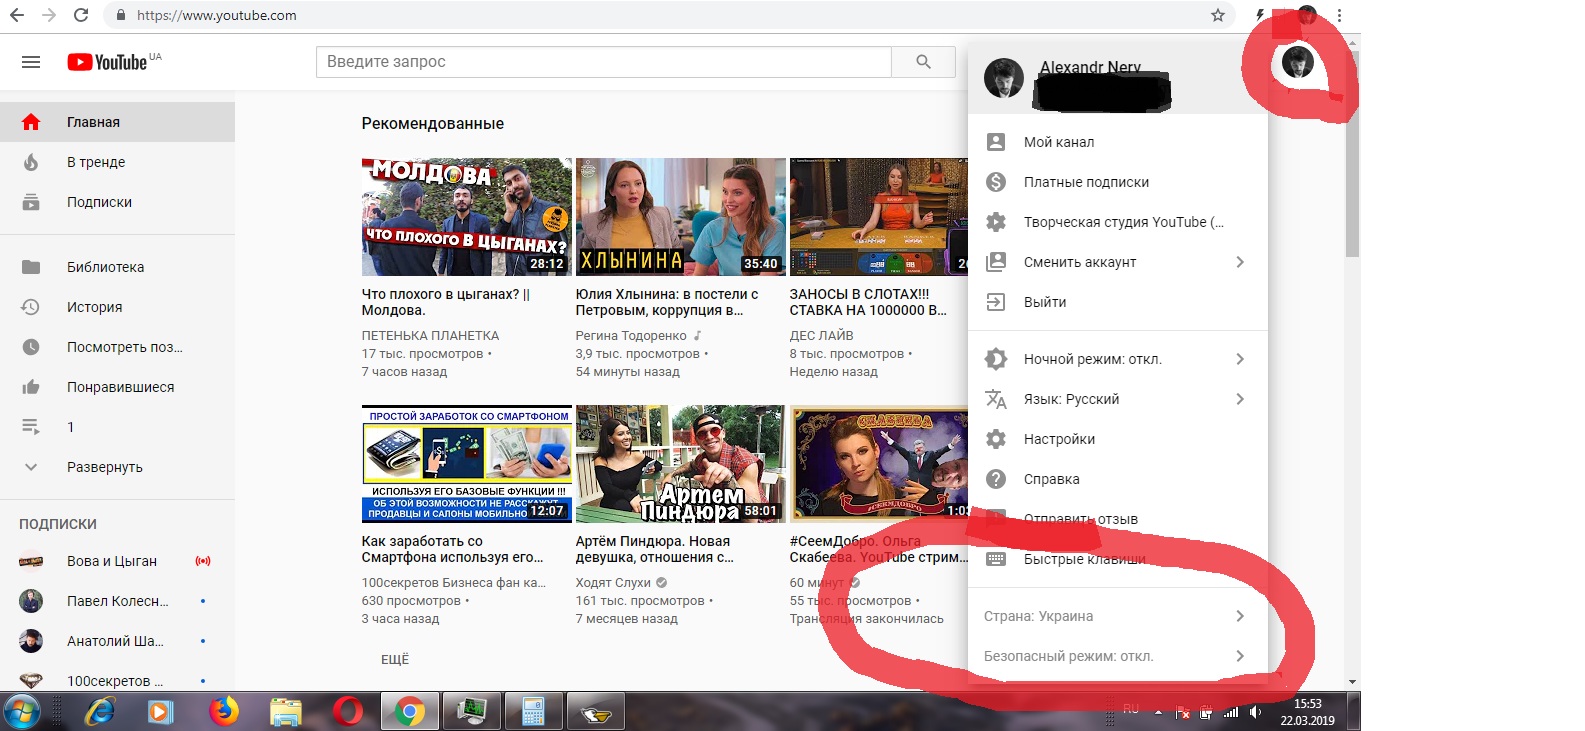Expand Язык: Русский submenu arrow
The width and height of the screenshot is (1585, 731).
(1240, 399)
